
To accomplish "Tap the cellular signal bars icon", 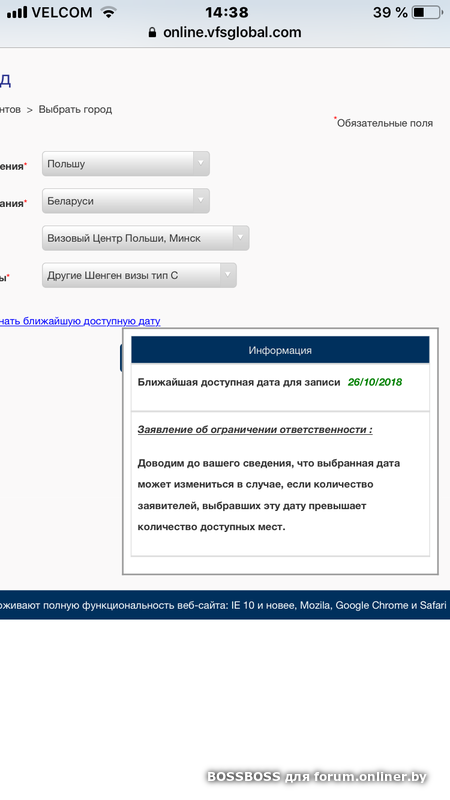I will 17,12.
